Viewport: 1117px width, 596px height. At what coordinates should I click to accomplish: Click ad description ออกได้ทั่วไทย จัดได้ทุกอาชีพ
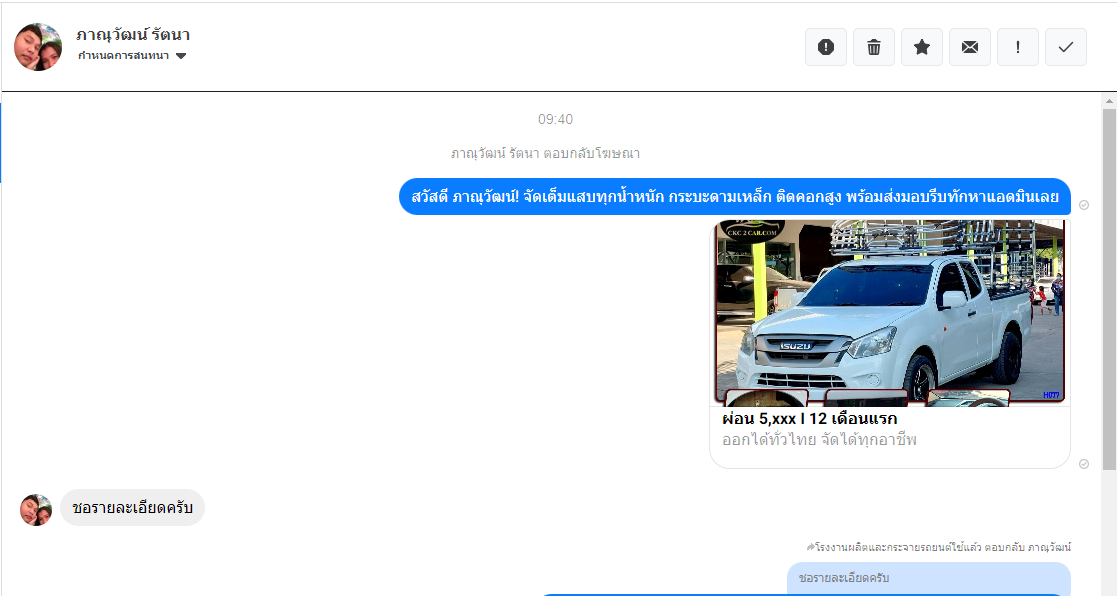click(x=819, y=440)
